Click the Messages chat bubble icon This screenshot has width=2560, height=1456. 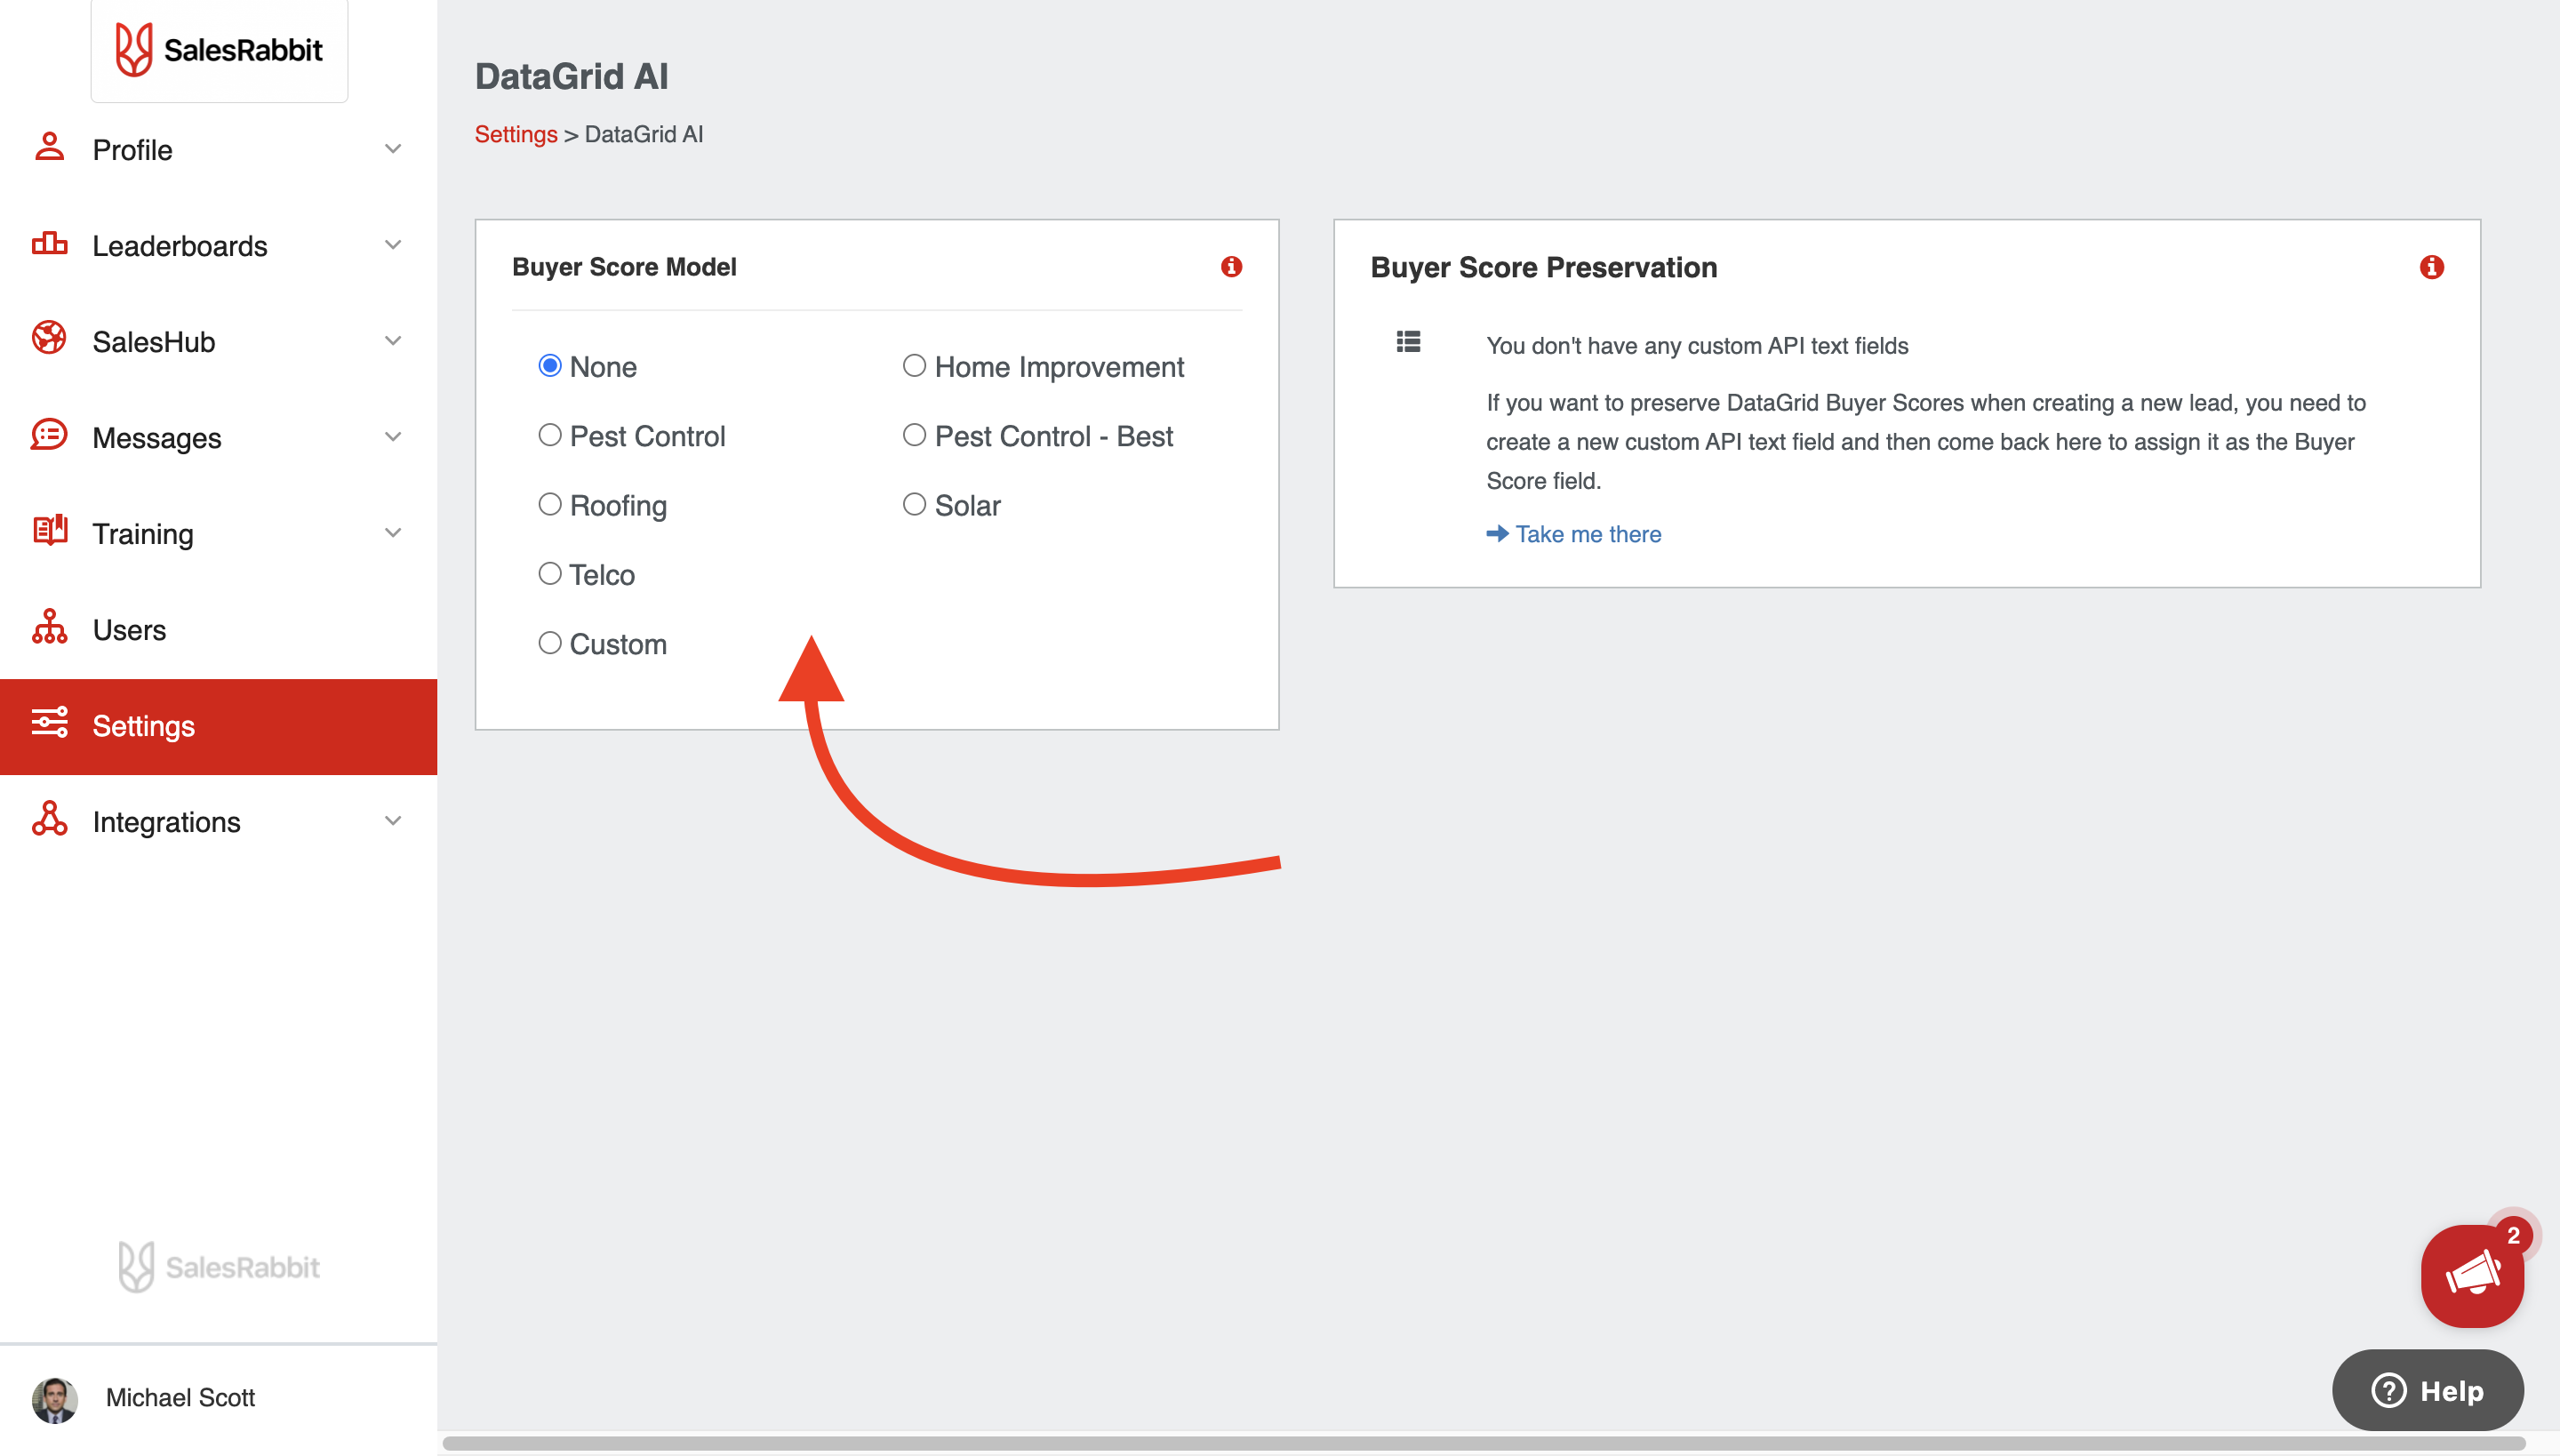pos(49,436)
